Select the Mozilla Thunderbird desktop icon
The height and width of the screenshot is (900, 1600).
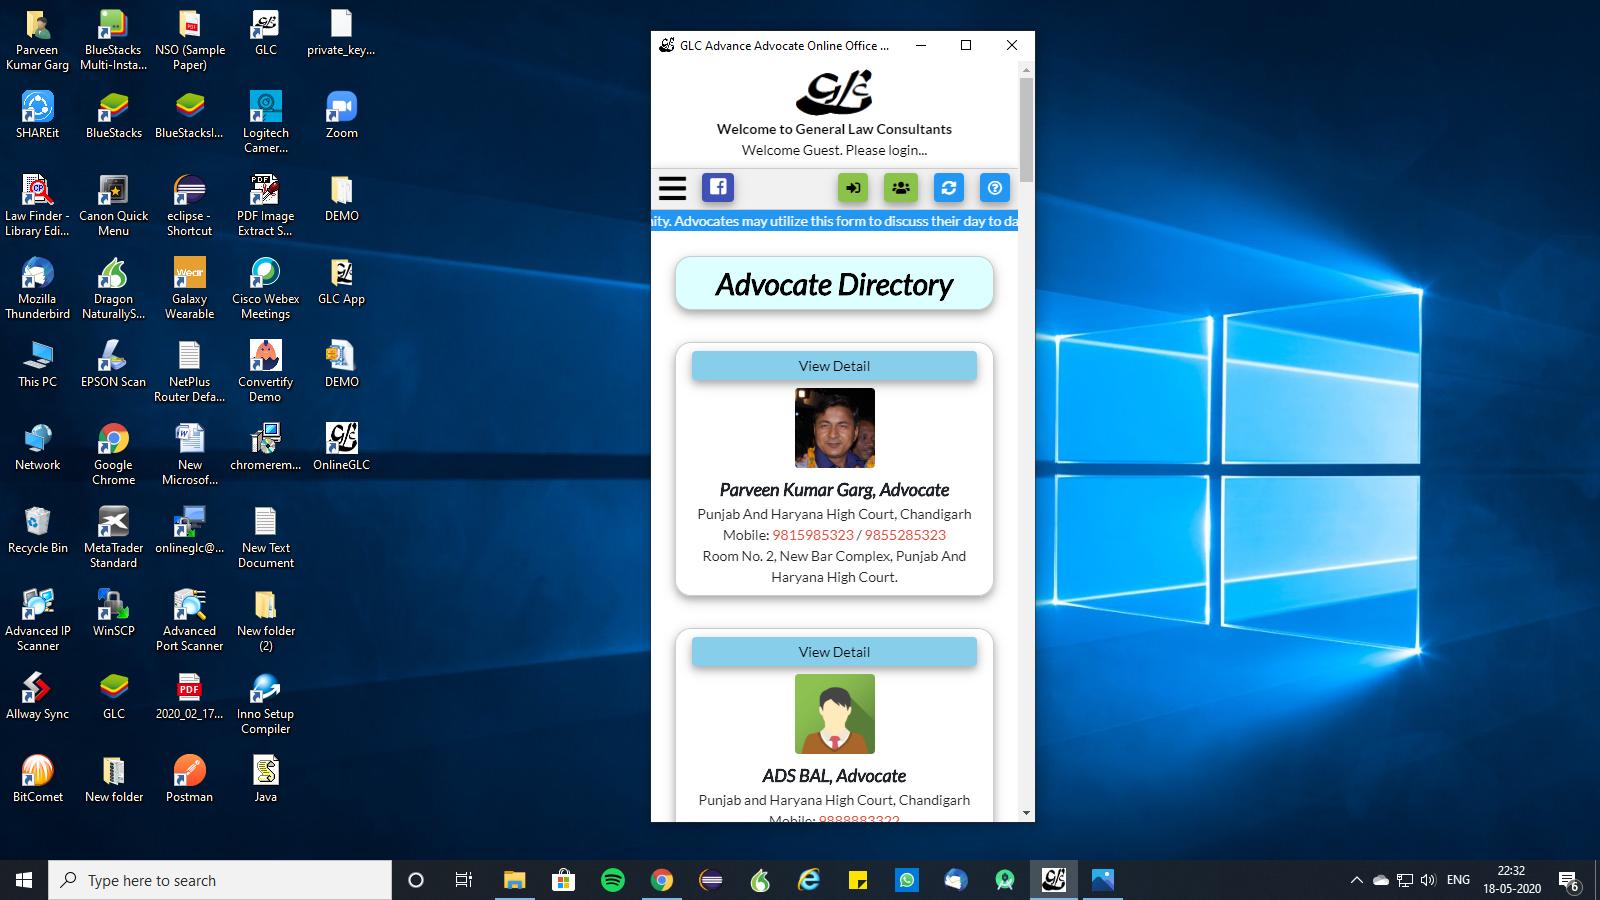(37, 288)
